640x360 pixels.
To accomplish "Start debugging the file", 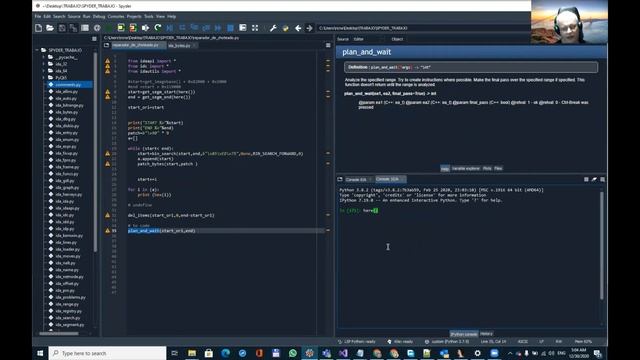I will tap(170, 28).
